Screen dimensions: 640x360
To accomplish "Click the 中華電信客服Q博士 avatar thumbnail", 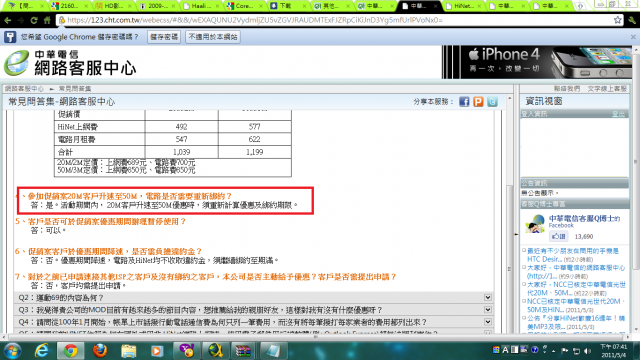I will point(534,224).
